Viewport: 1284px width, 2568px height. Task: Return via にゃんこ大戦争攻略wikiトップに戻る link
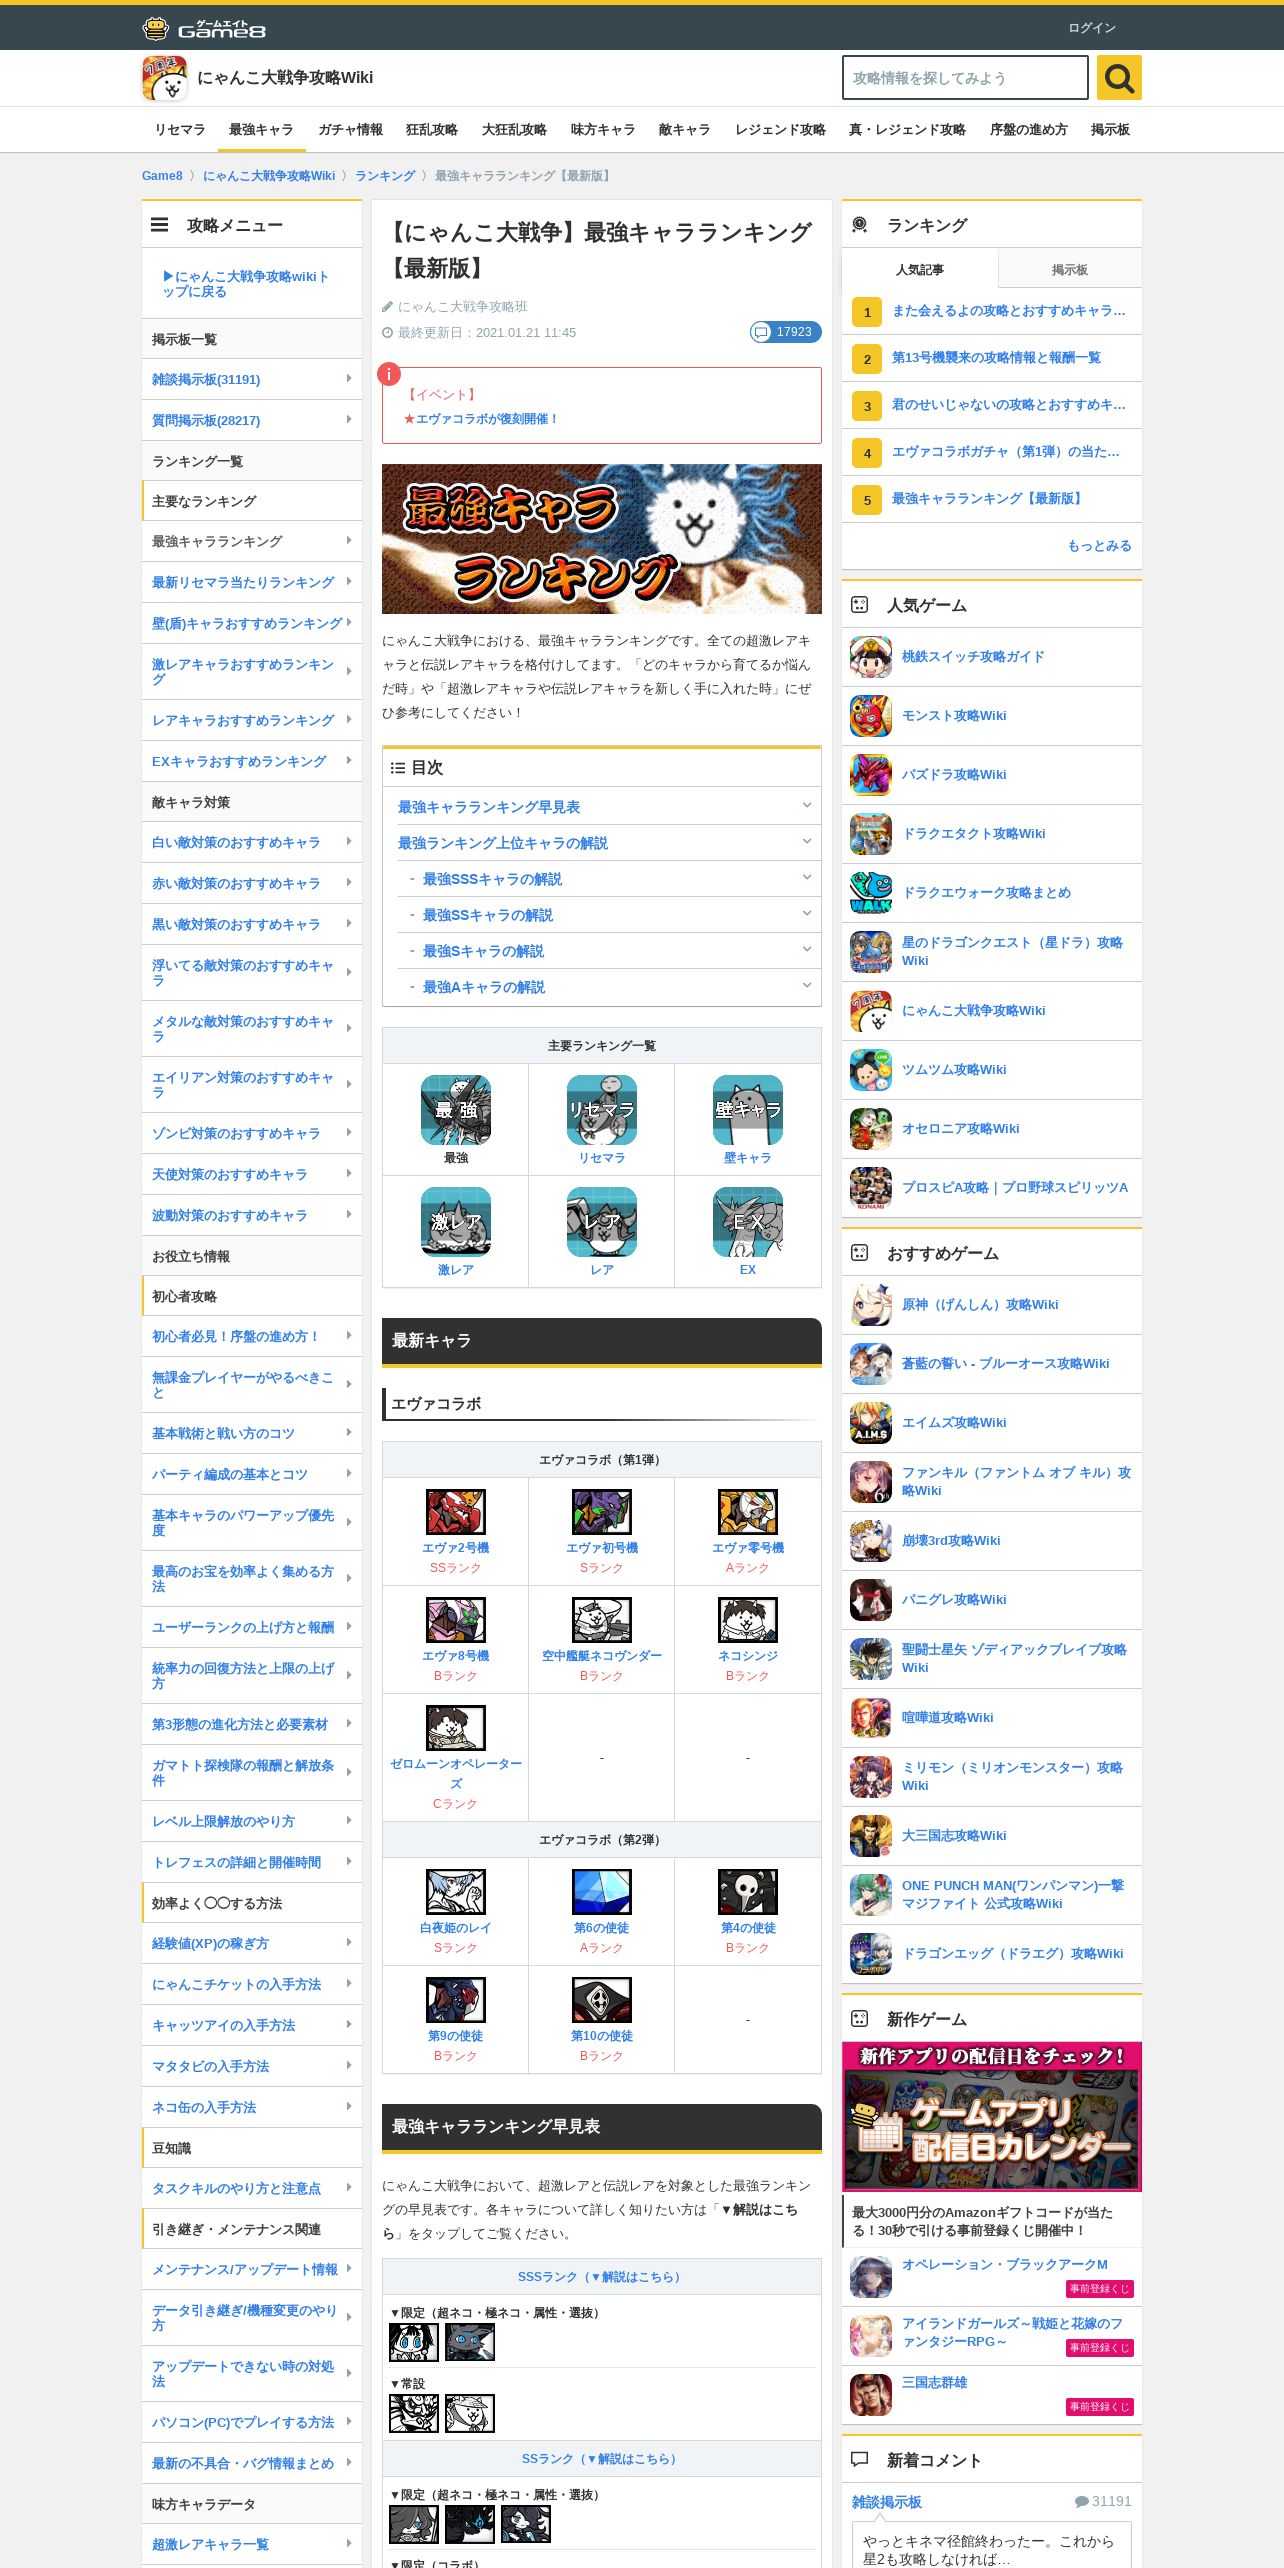coord(246,284)
